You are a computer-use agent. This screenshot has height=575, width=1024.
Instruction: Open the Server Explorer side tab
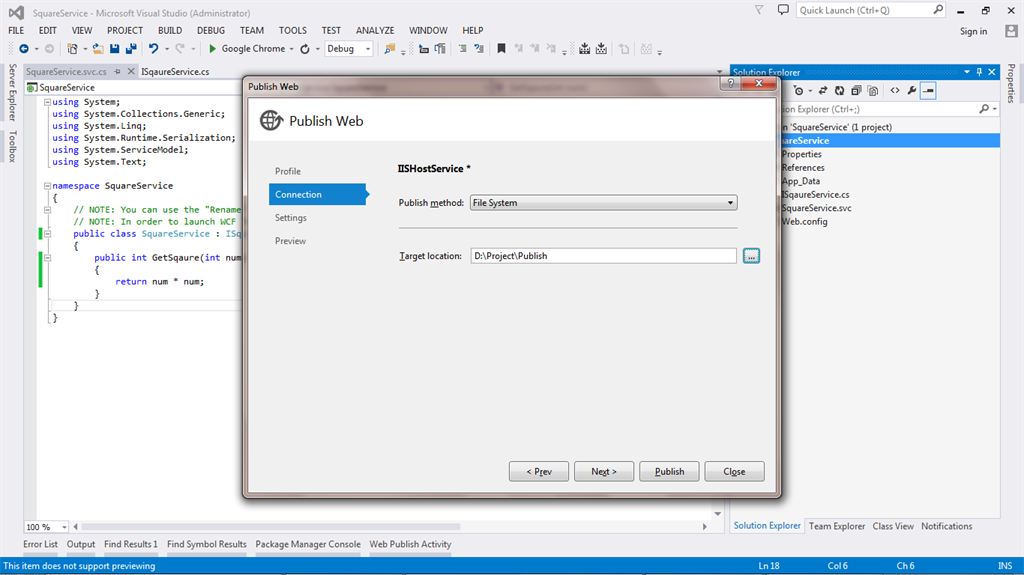pos(12,92)
